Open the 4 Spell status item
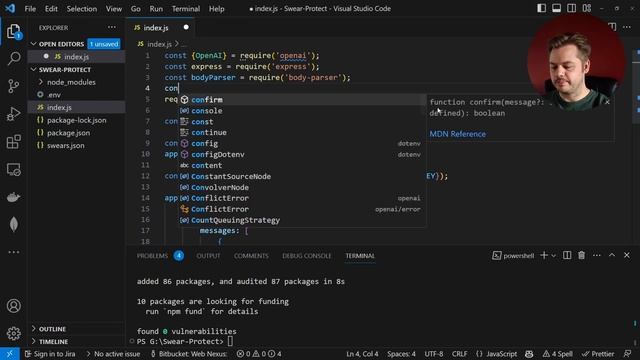640x360 pixels. coord(558,354)
